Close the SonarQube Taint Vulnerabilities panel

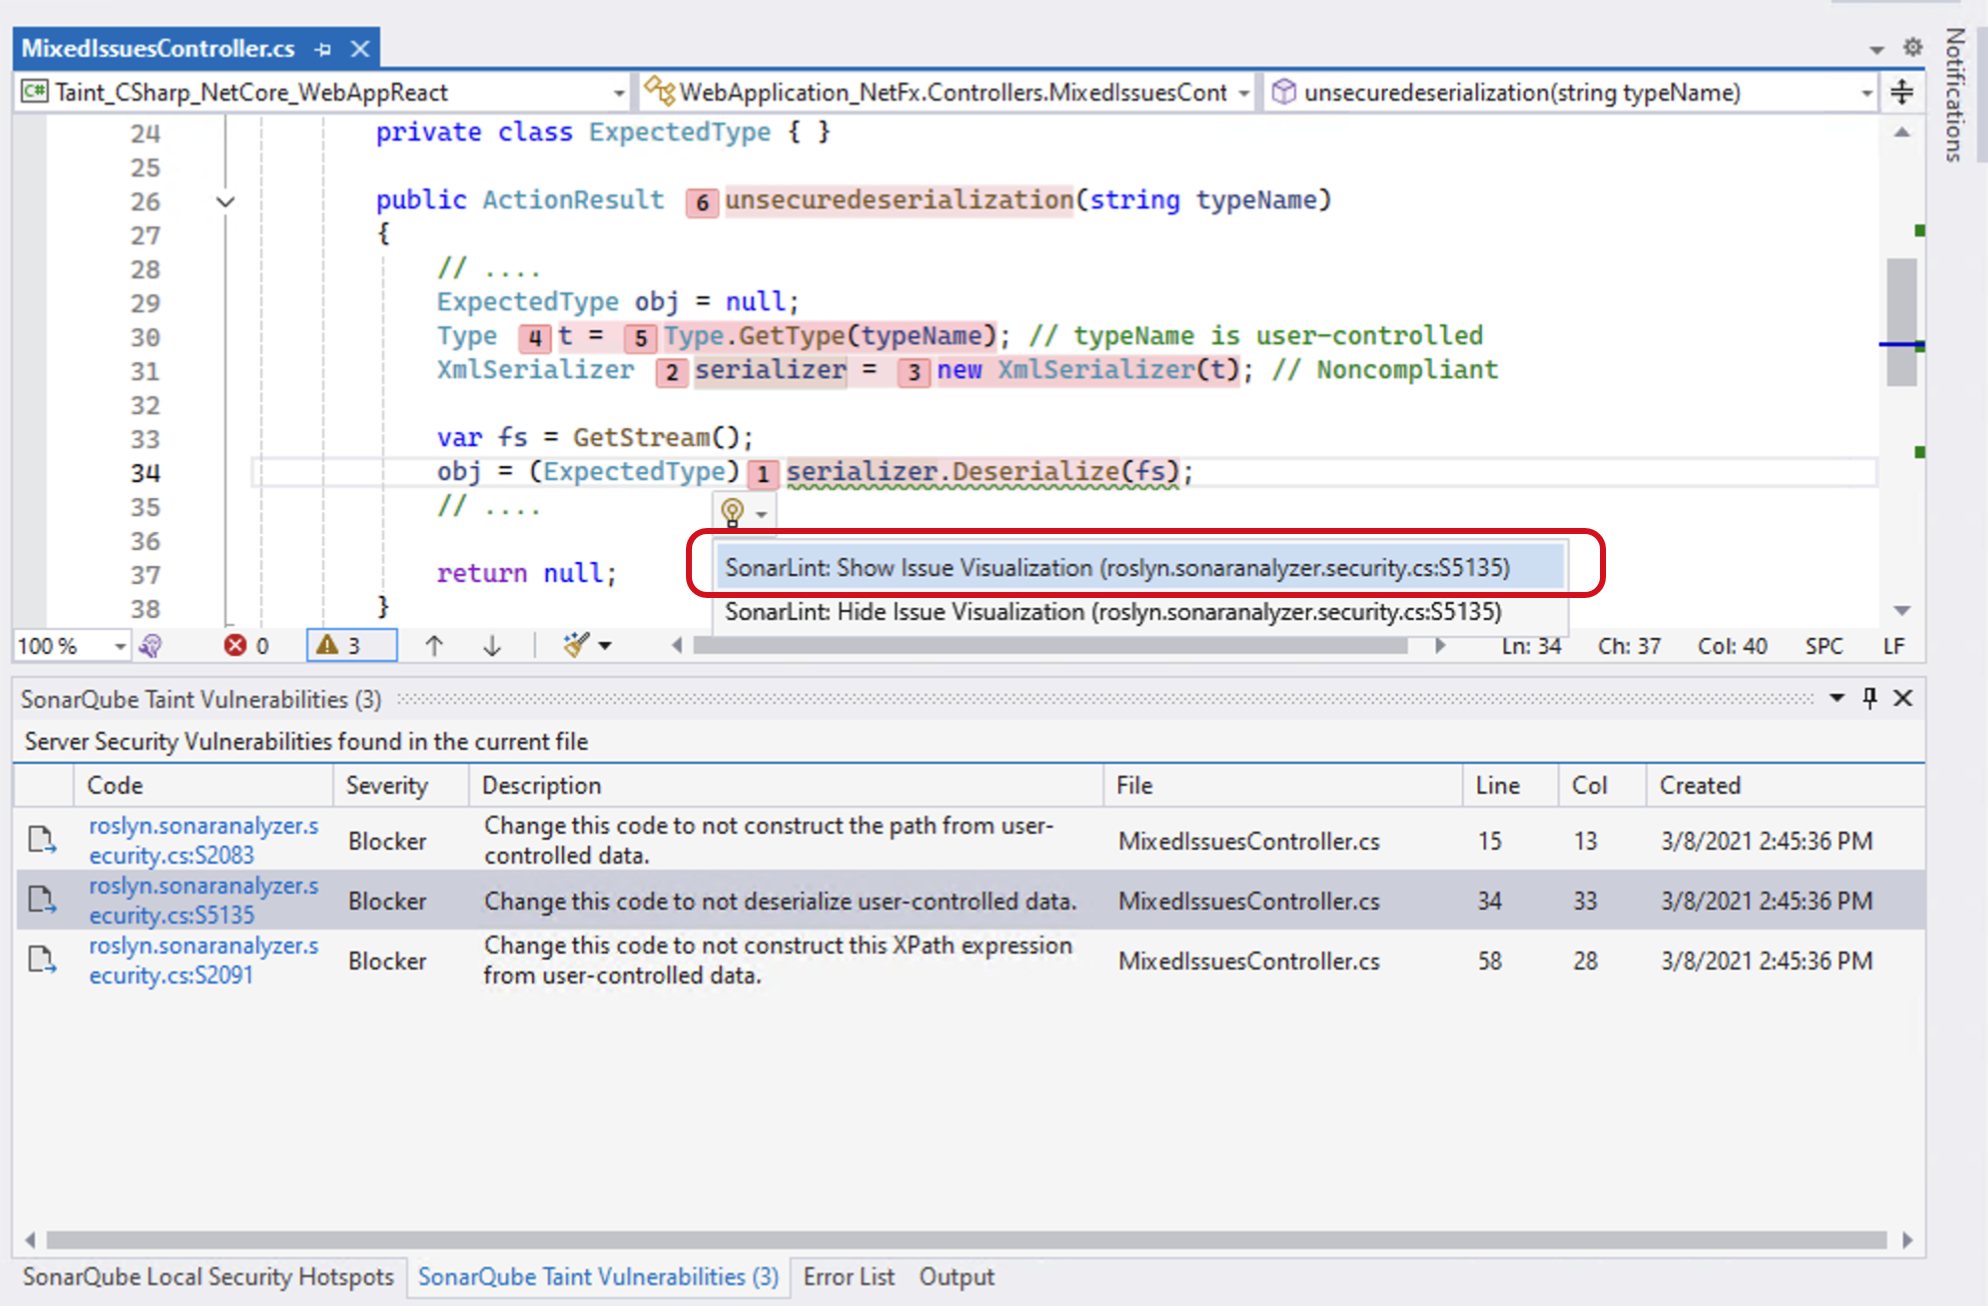pyautogui.click(x=1903, y=699)
